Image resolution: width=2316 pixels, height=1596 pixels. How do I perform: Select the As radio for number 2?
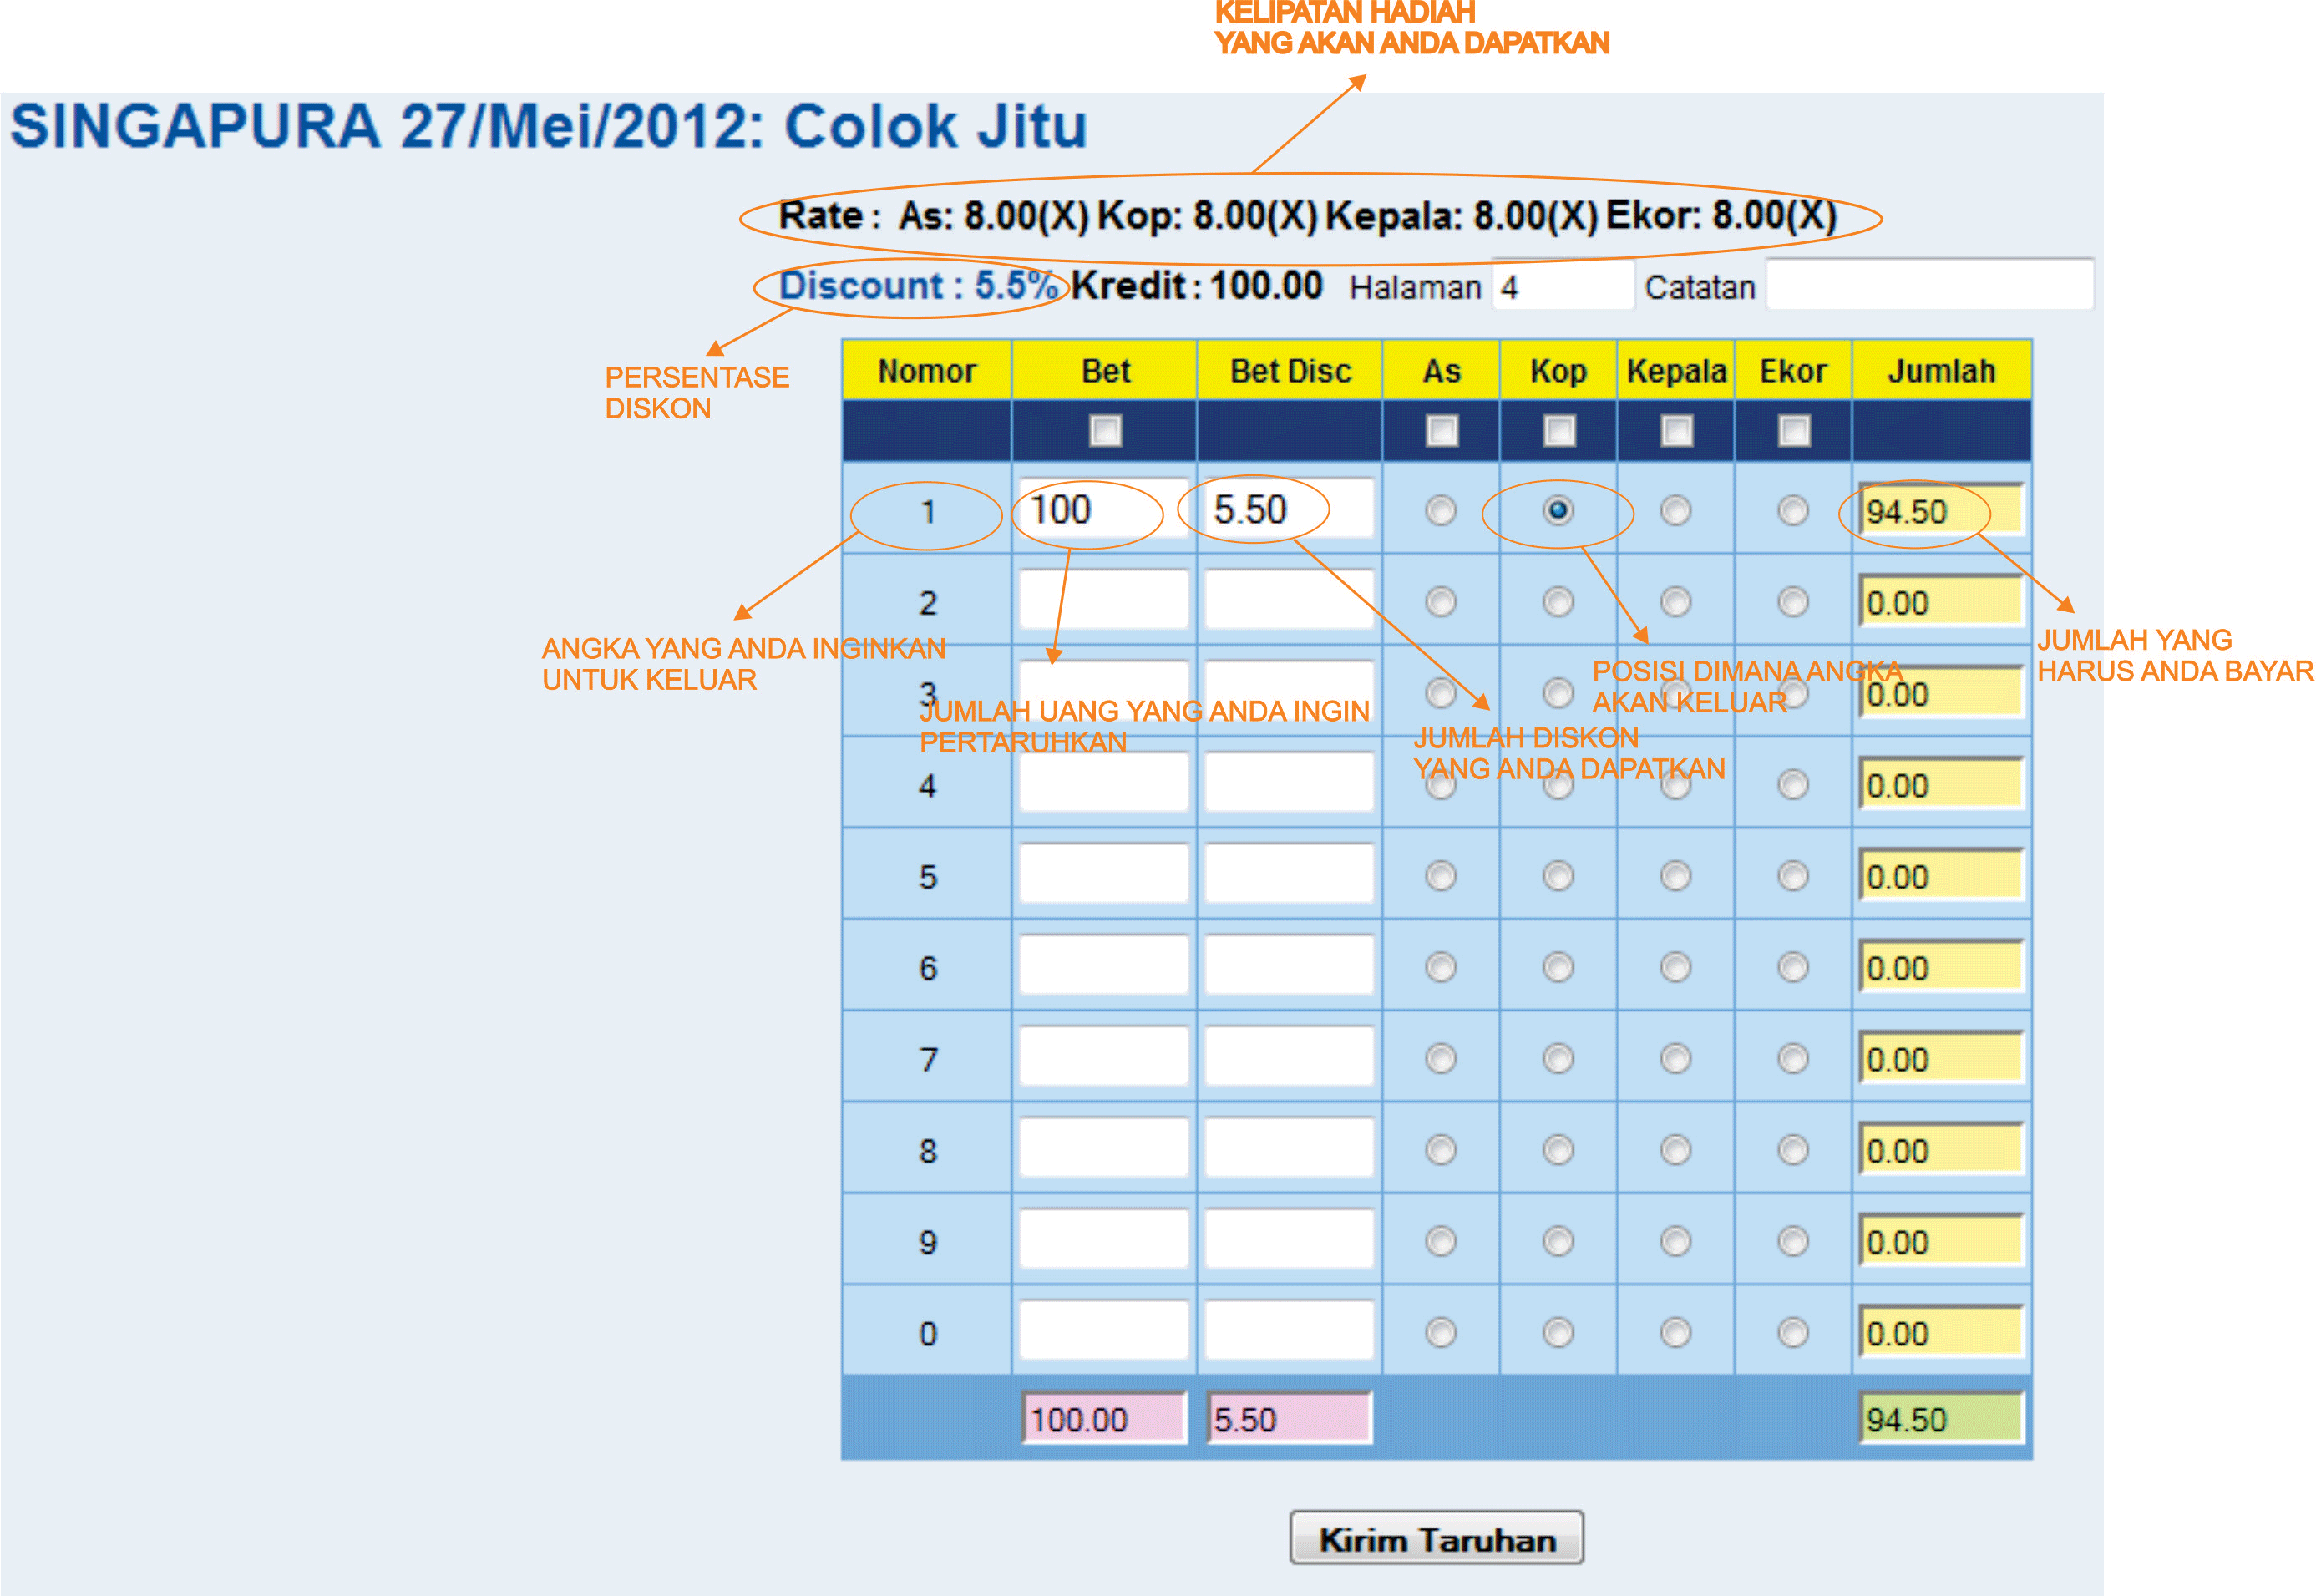click(x=1441, y=602)
